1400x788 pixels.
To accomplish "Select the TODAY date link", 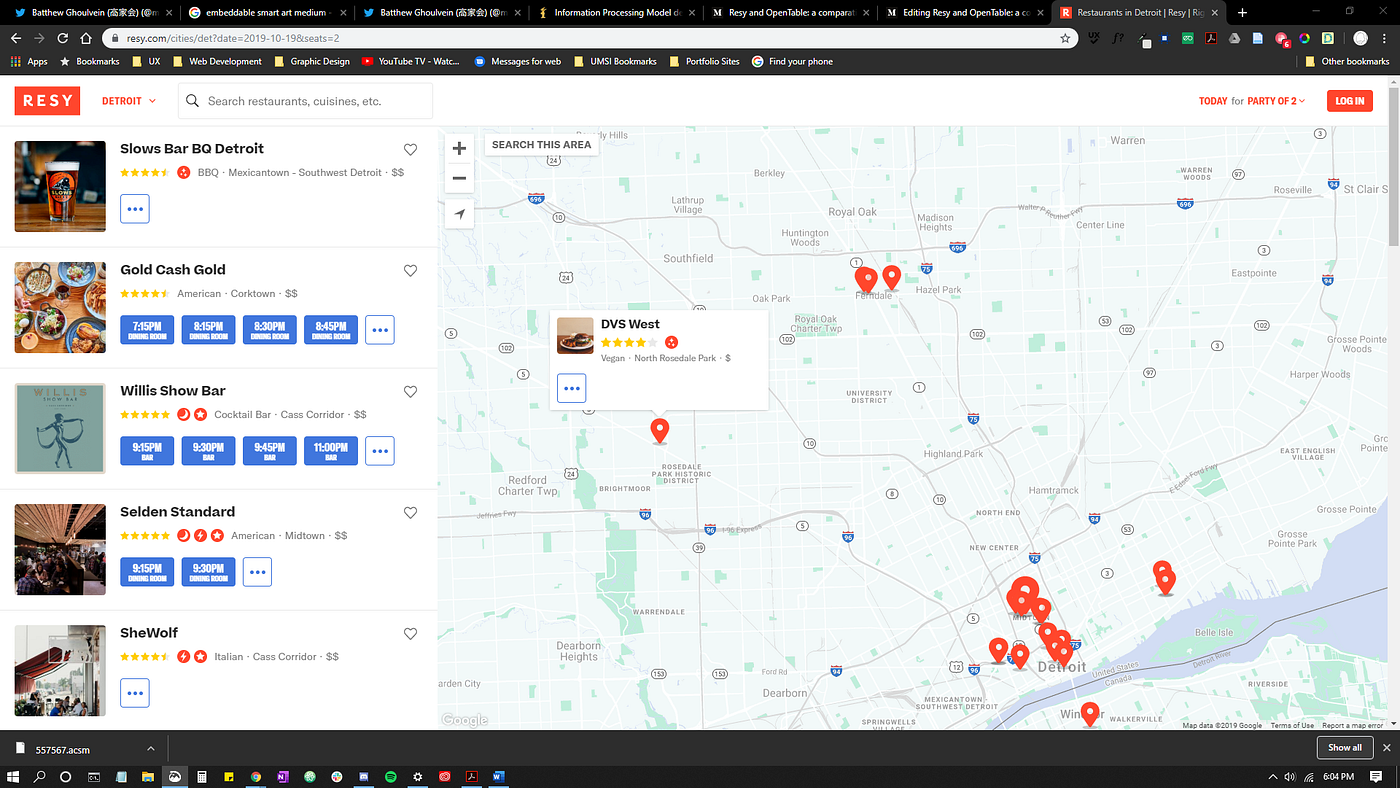I will pyautogui.click(x=1213, y=101).
